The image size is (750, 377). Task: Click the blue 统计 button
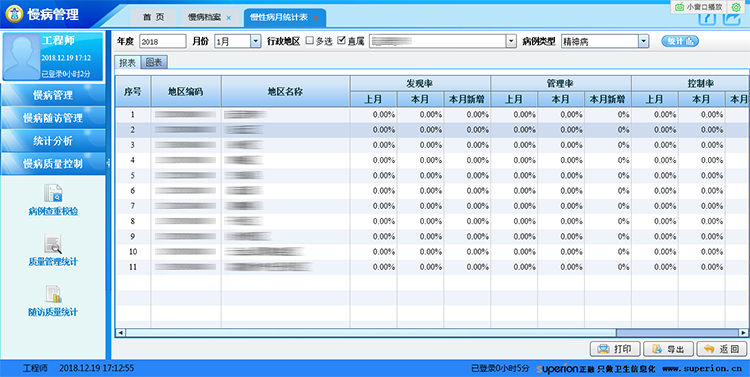pos(680,41)
